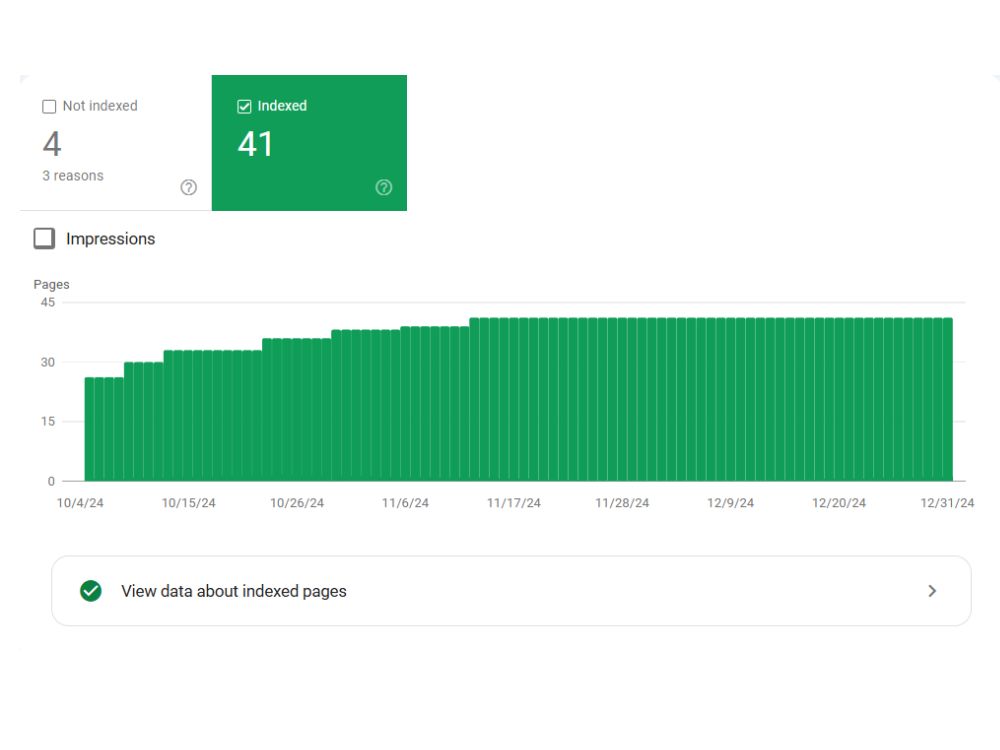Click the 45 y-axis value
This screenshot has height=750, width=1000.
click(48, 302)
